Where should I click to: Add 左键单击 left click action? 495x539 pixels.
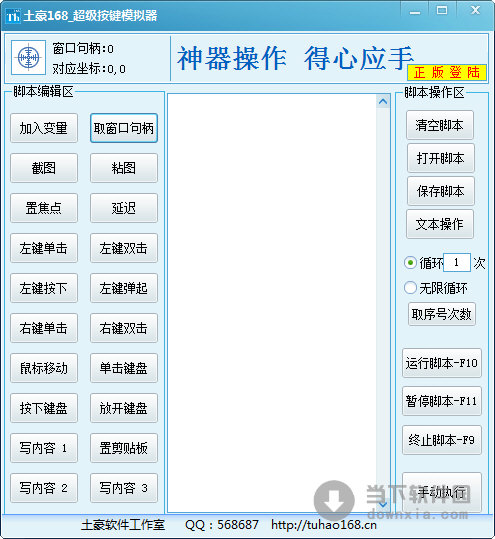coord(44,248)
